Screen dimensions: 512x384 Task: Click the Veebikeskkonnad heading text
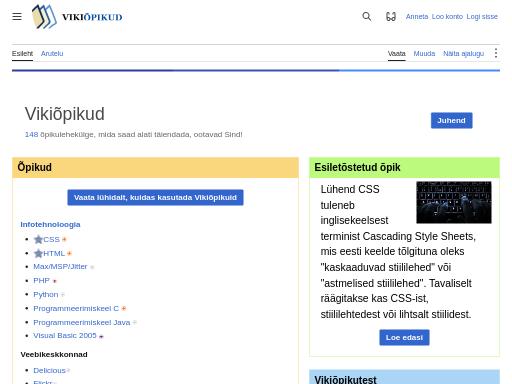tap(54, 354)
